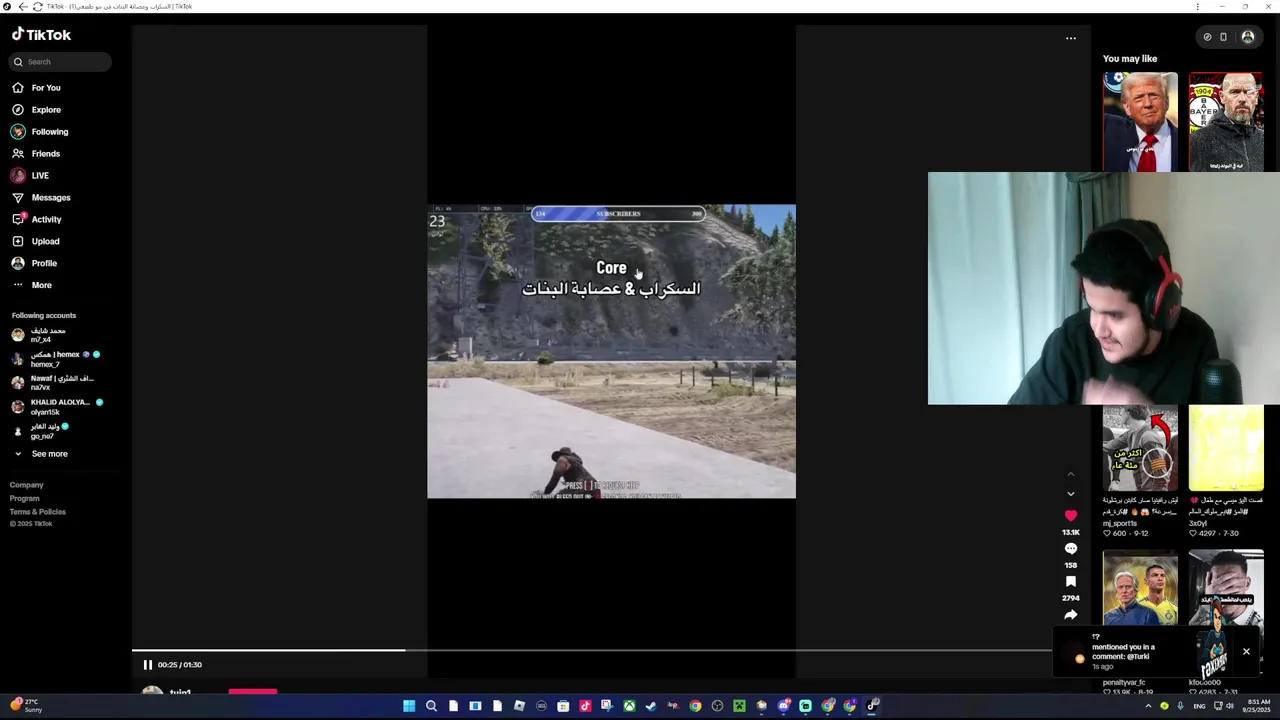Pause the video with the pause button
Viewport: 1280px width, 720px height.
pos(147,665)
